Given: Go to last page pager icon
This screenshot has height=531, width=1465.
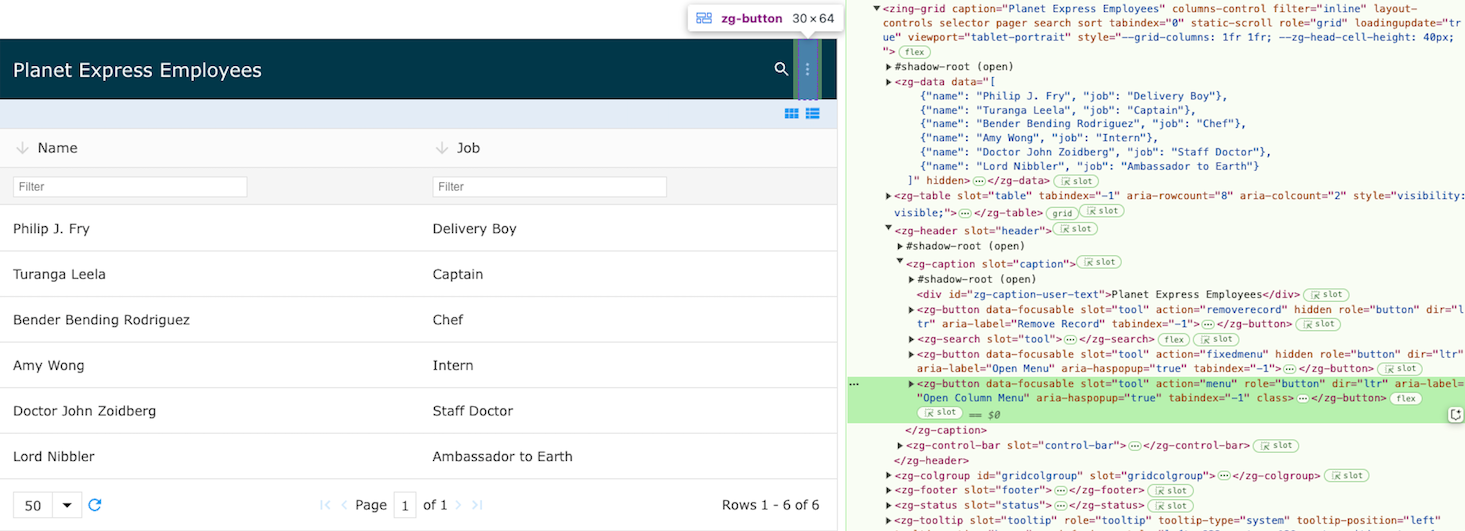Looking at the screenshot, I should [477, 505].
